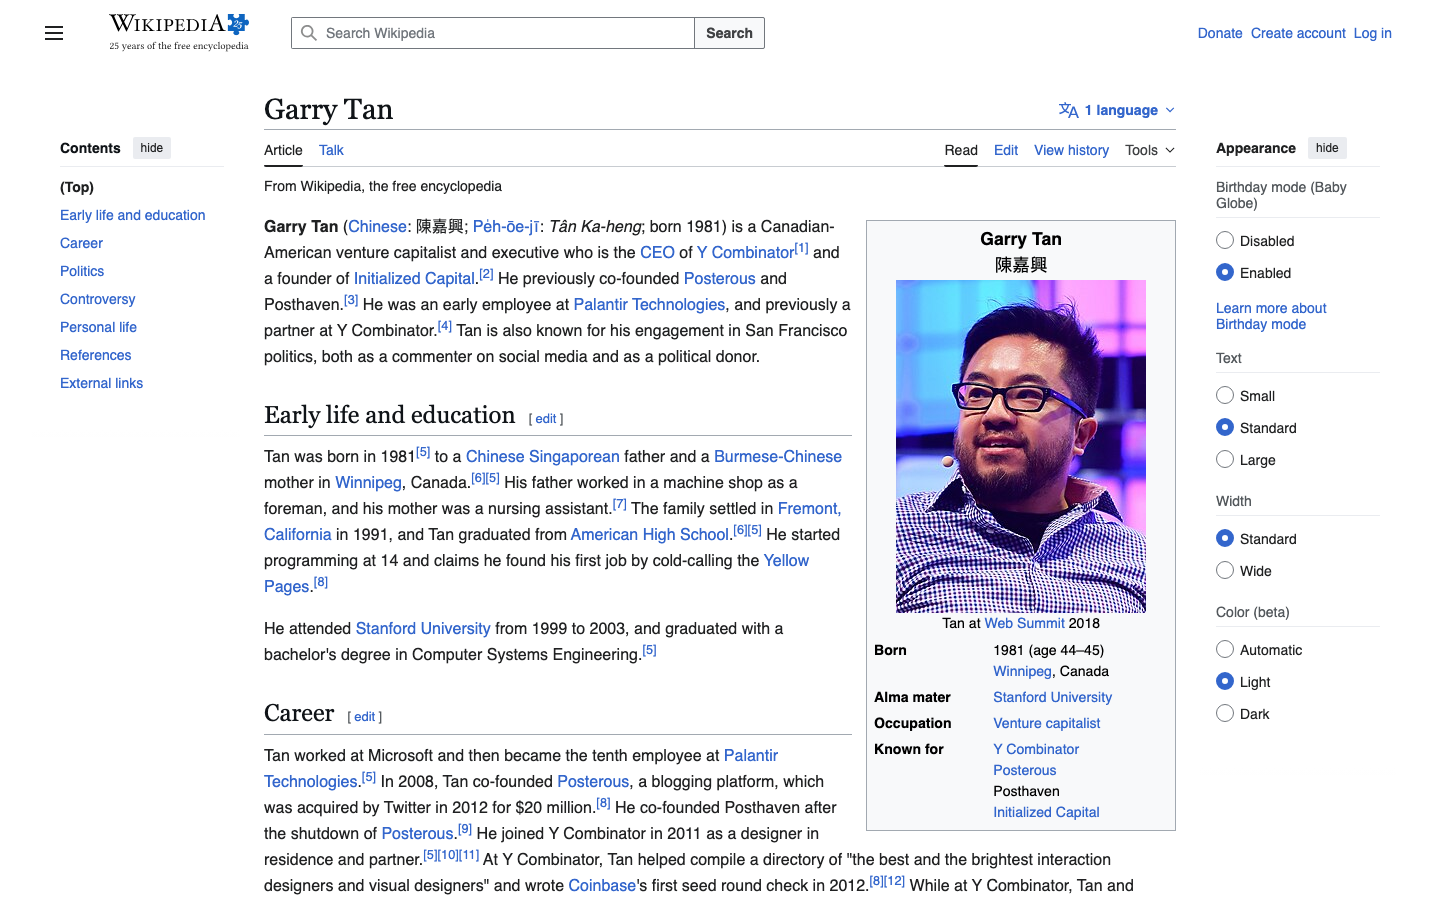
Task: Open Burmese-Chinese link
Action: (x=778, y=456)
